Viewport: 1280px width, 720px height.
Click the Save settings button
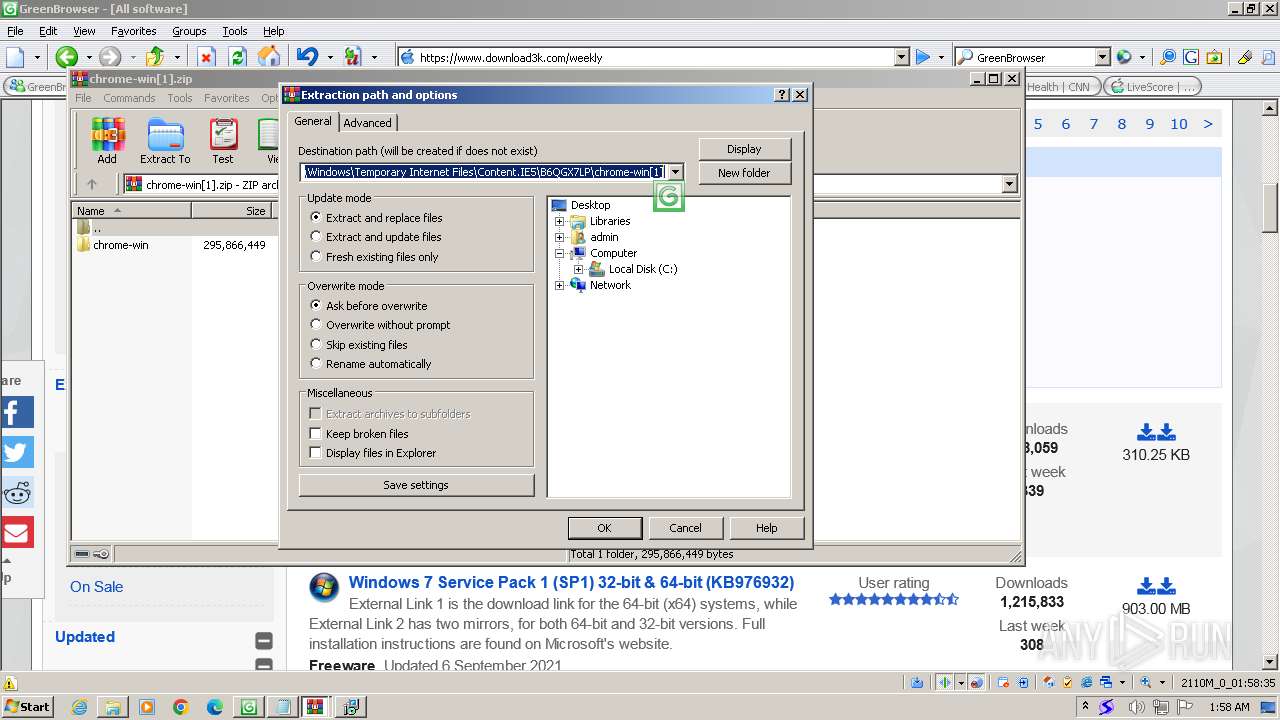pos(416,485)
